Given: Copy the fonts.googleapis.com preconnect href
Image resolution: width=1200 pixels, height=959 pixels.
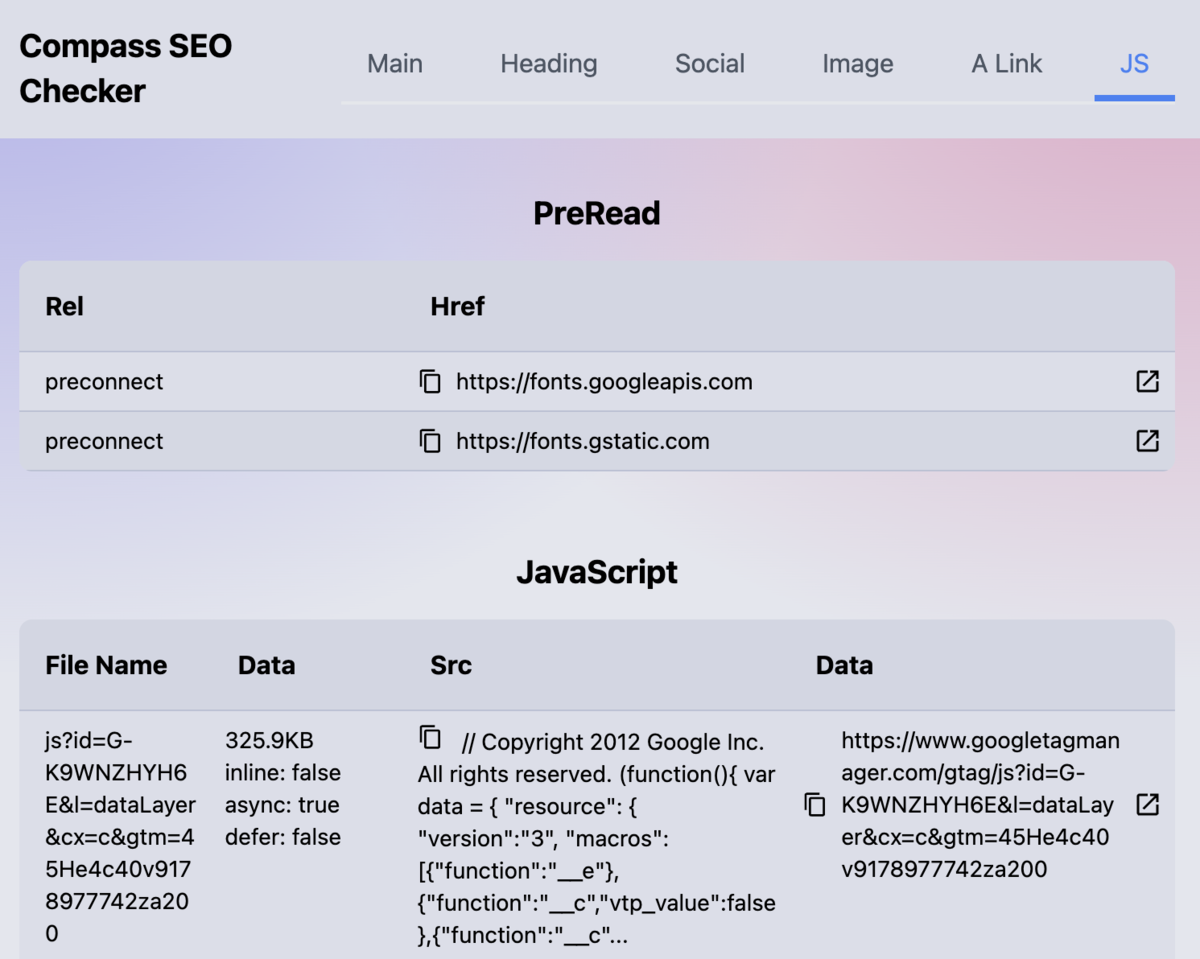Looking at the screenshot, I should (x=430, y=381).
